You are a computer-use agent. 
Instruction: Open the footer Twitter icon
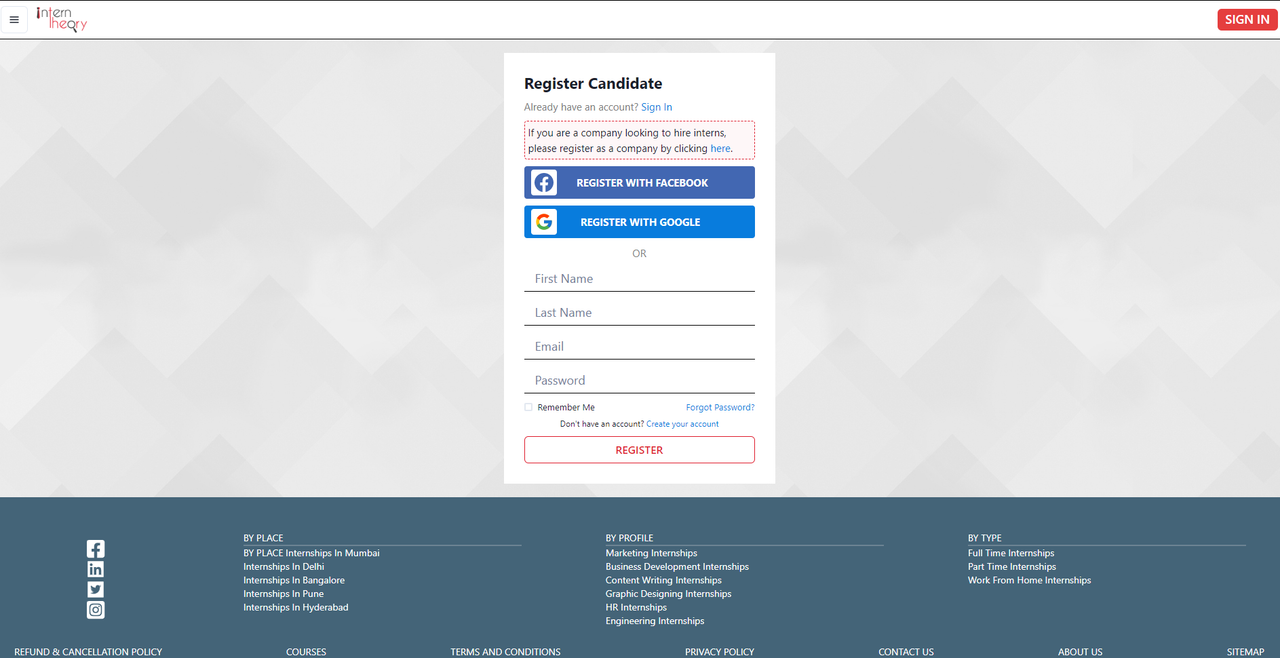coord(95,590)
